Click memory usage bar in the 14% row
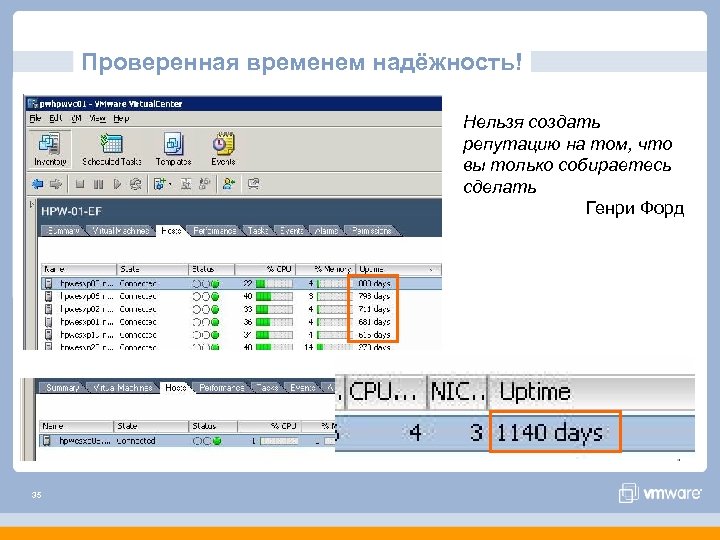720x540 pixels. click(x=334, y=347)
